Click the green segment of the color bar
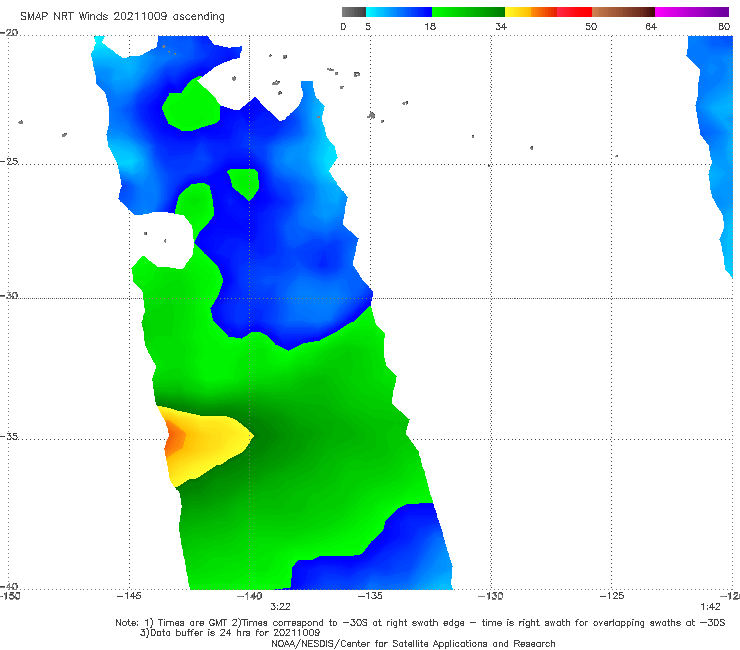The width and height of the screenshot is (740, 650). coord(468,12)
